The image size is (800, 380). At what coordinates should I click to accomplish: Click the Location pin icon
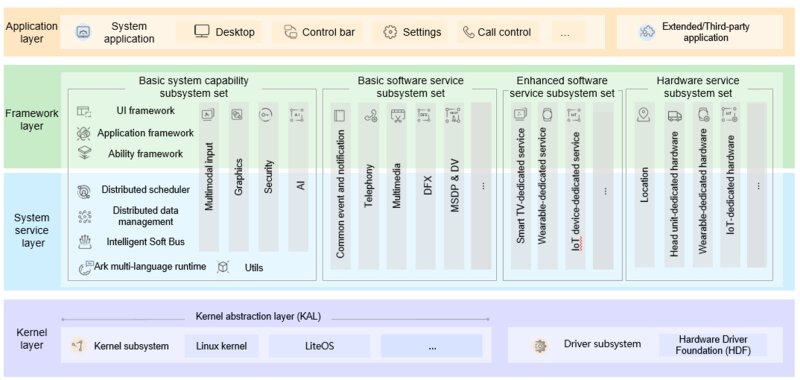click(643, 115)
